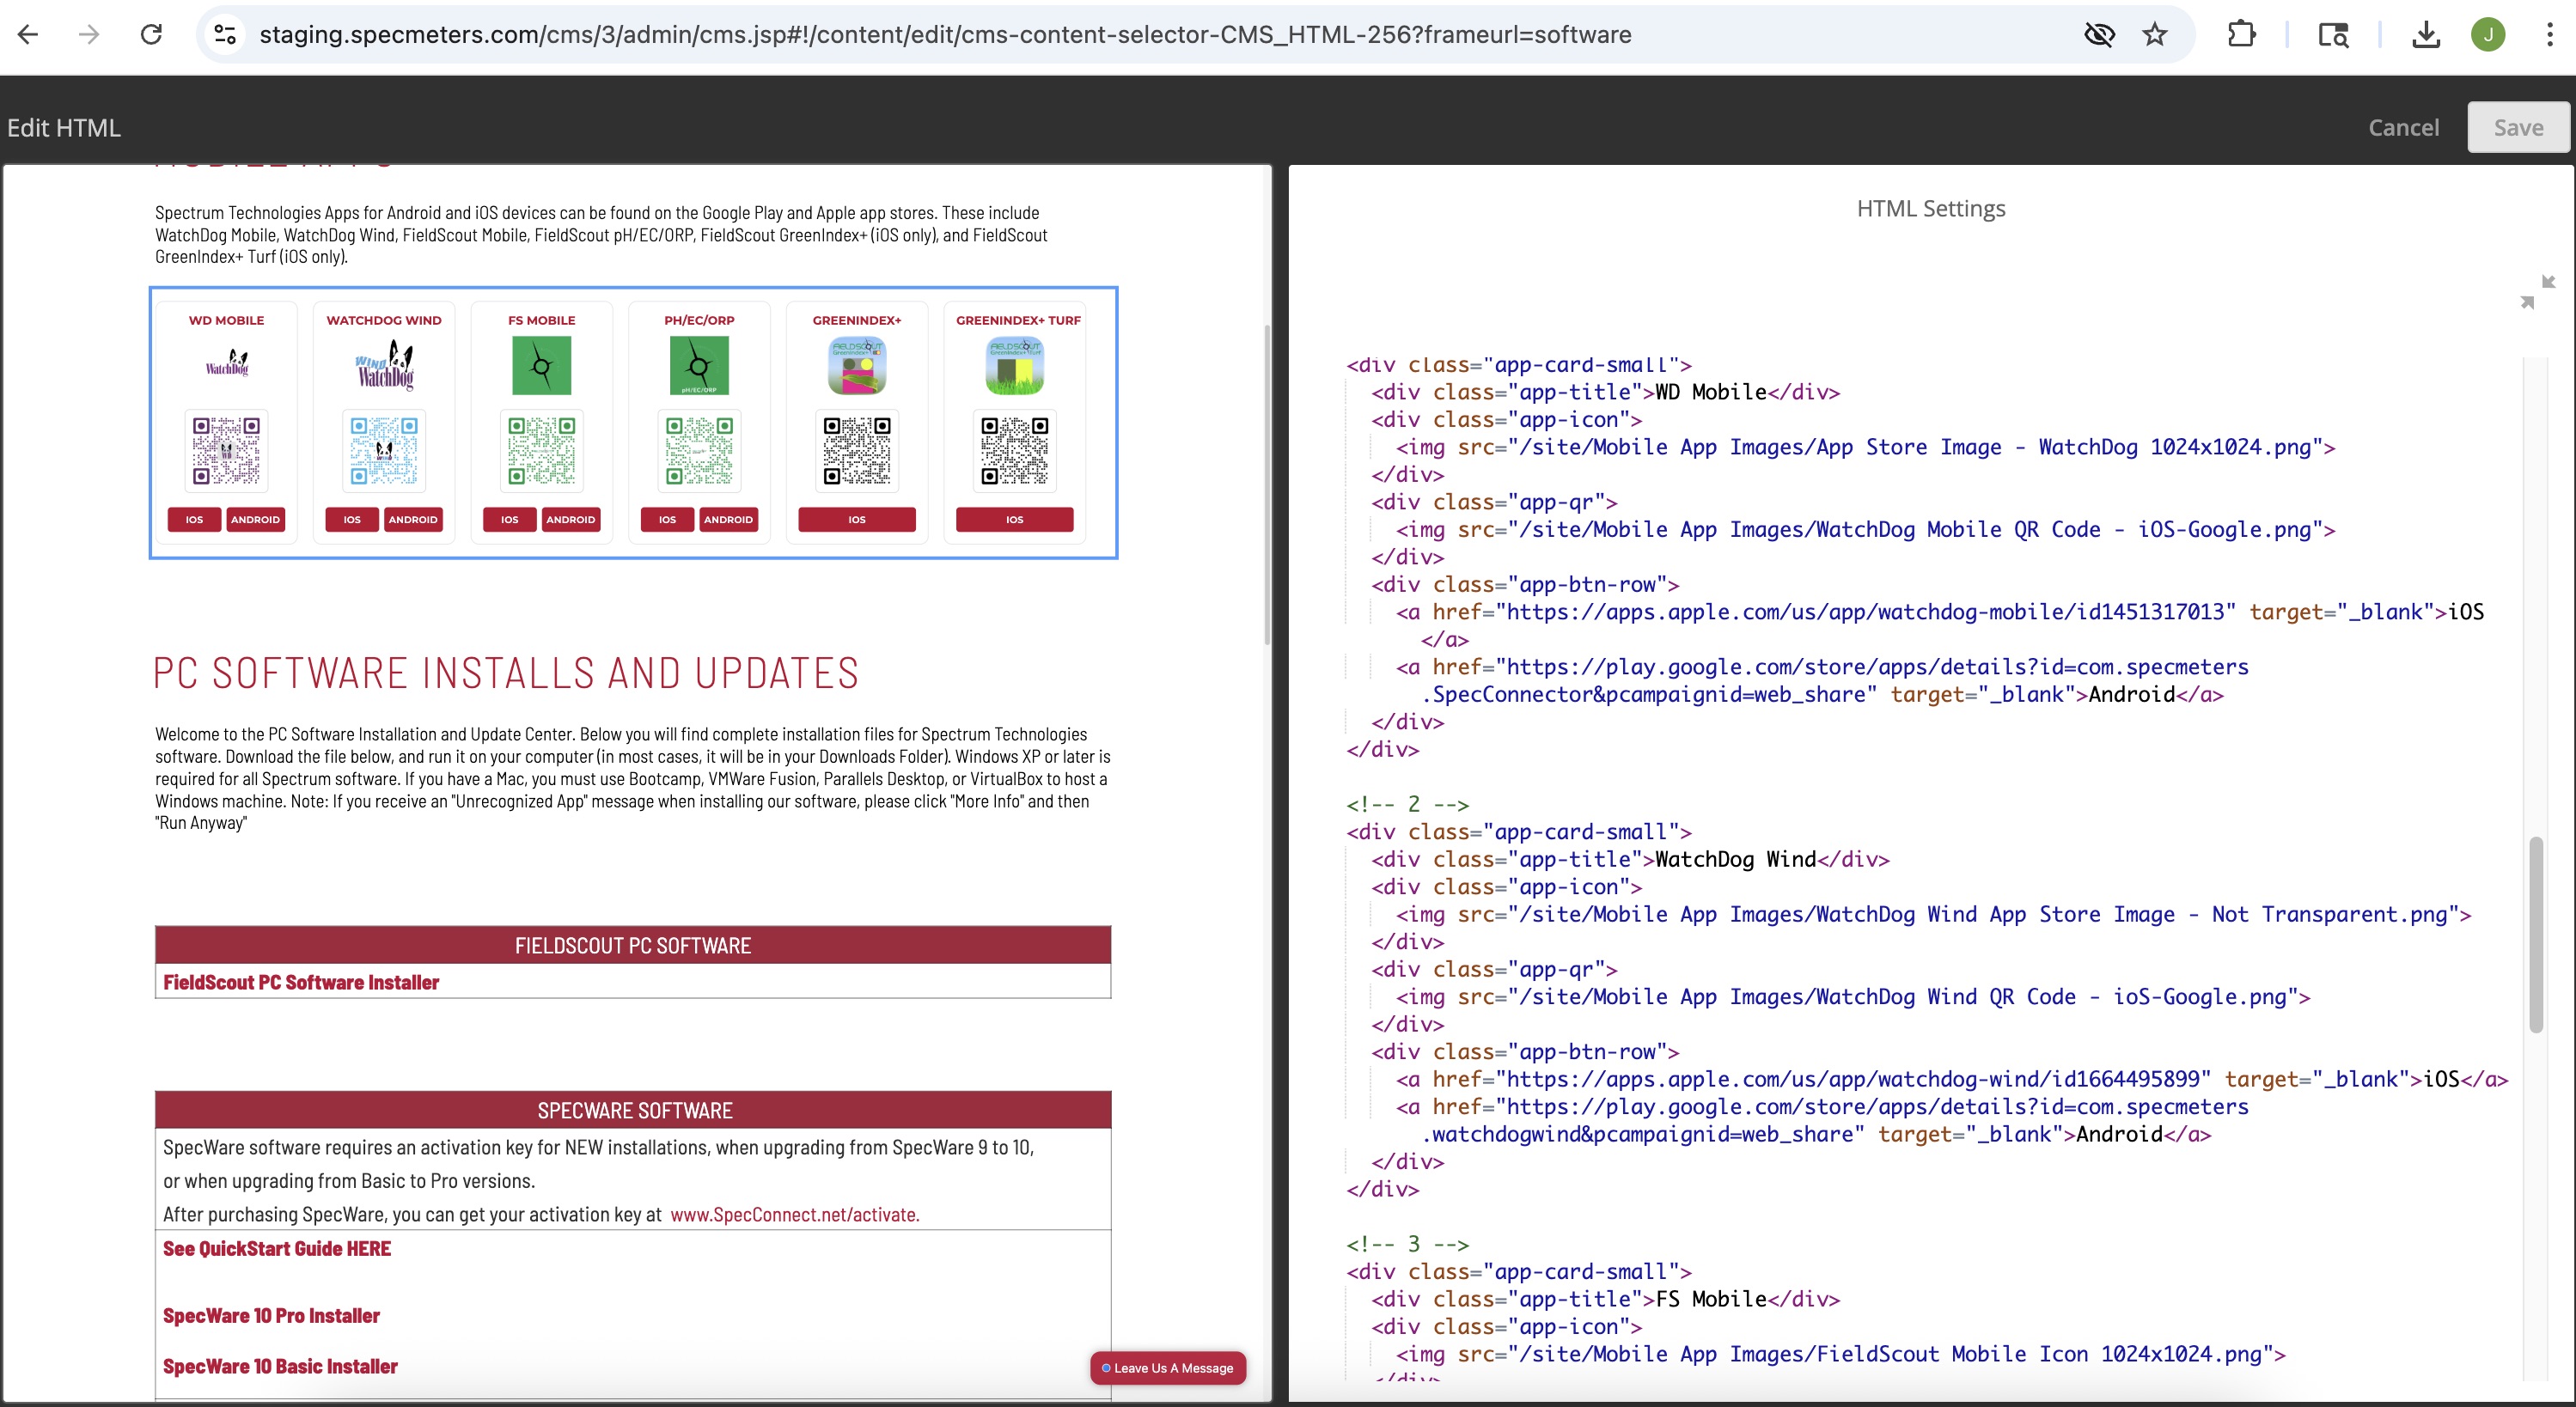Click the watchdog-mobile apple.com href line
This screenshot has width=2576, height=1407.
(1940, 612)
